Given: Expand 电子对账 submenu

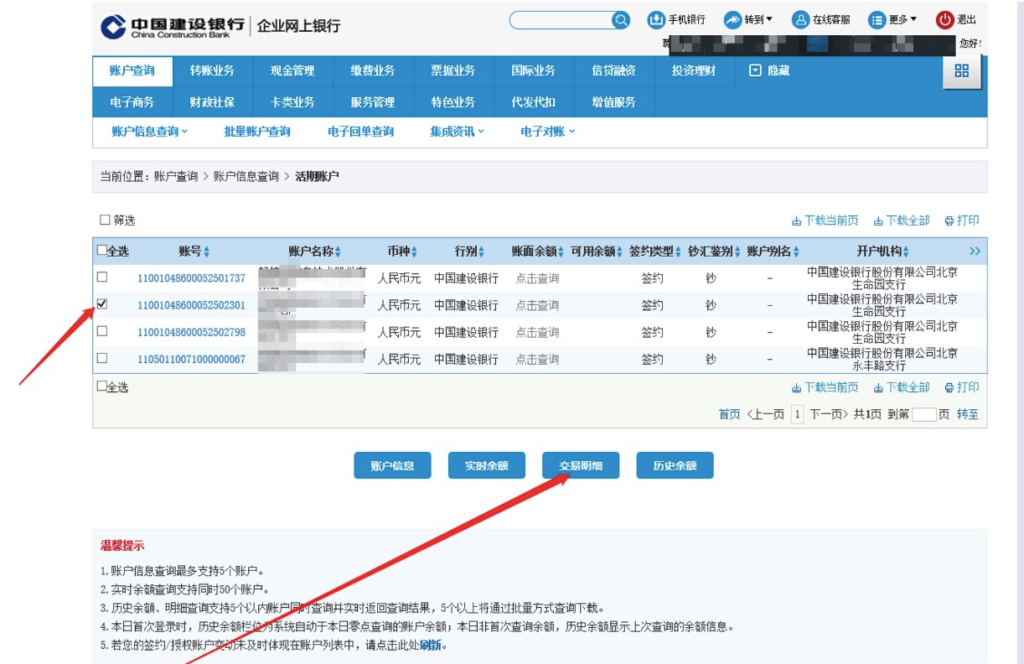Looking at the screenshot, I should (547, 131).
